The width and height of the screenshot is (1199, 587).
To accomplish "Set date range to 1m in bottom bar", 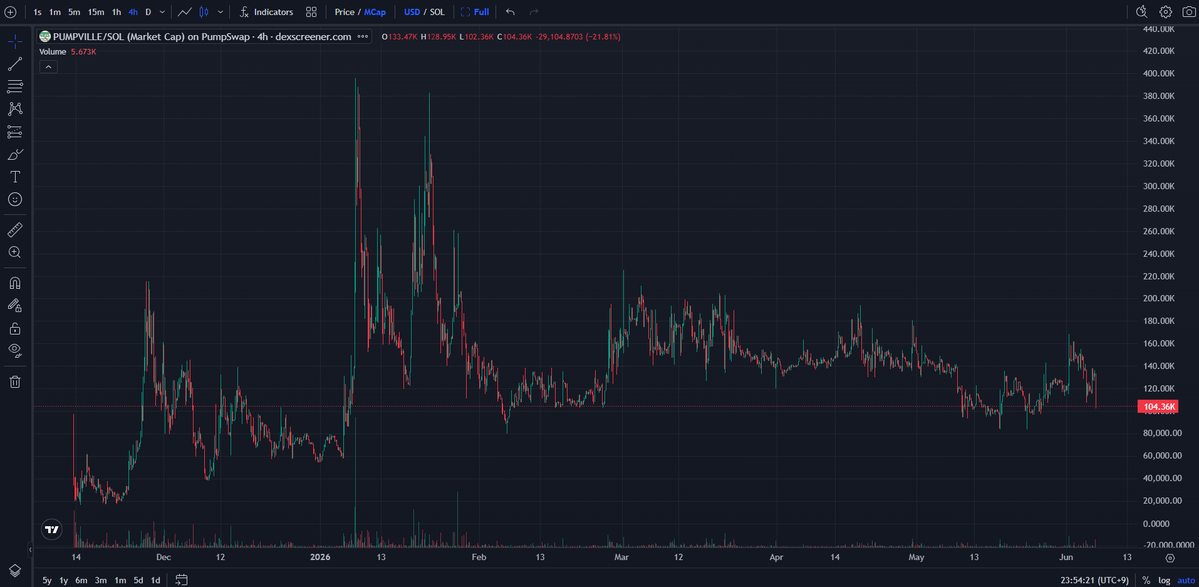I will tap(120, 580).
